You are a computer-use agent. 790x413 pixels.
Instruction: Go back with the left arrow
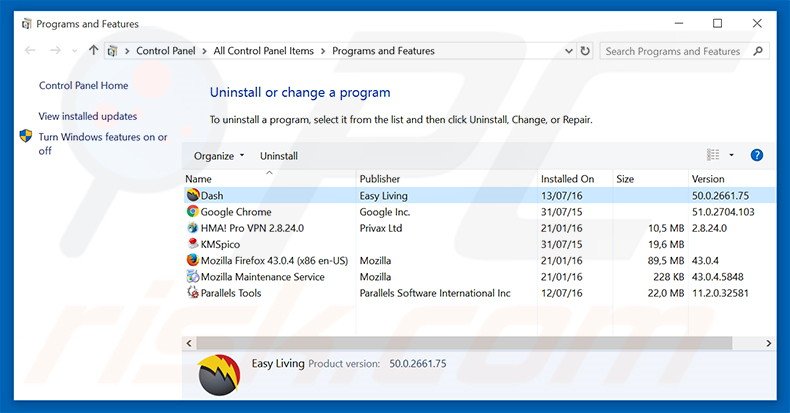30,50
